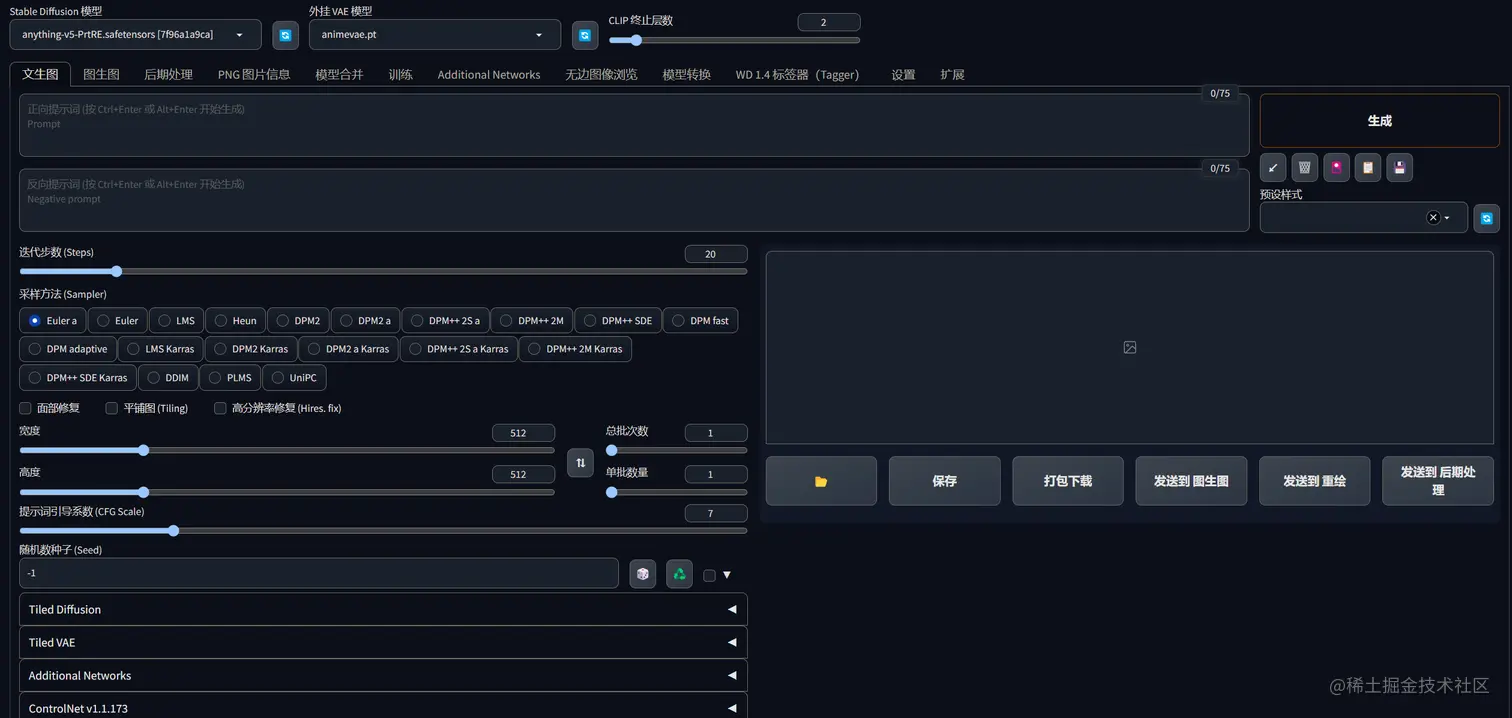Viewport: 1512px width, 718px height.
Task: Click the arrow icon to restore last prompt
Action: click(1273, 167)
